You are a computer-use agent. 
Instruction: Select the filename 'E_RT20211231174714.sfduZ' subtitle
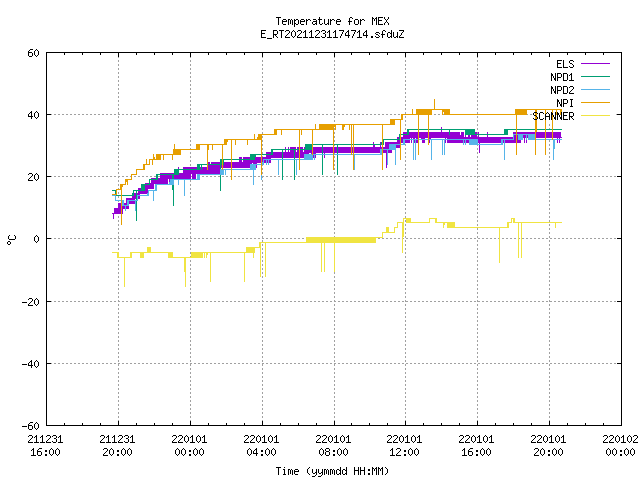click(x=332, y=34)
